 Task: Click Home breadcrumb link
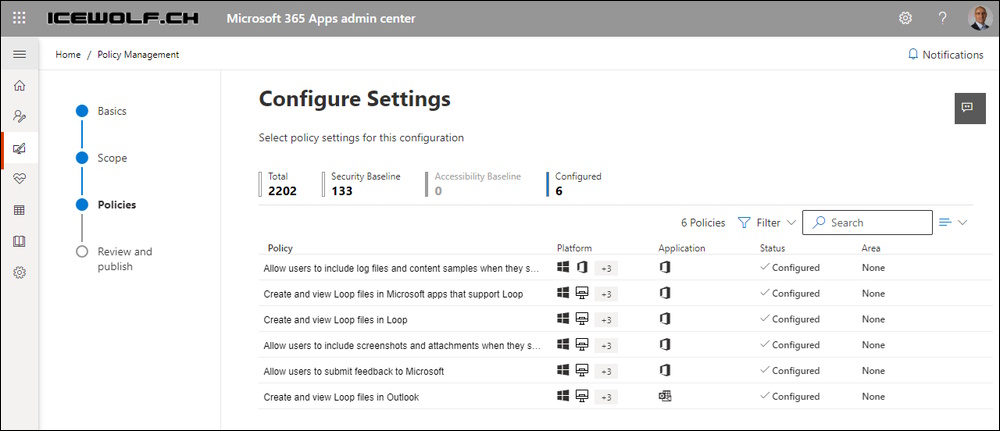coord(68,55)
